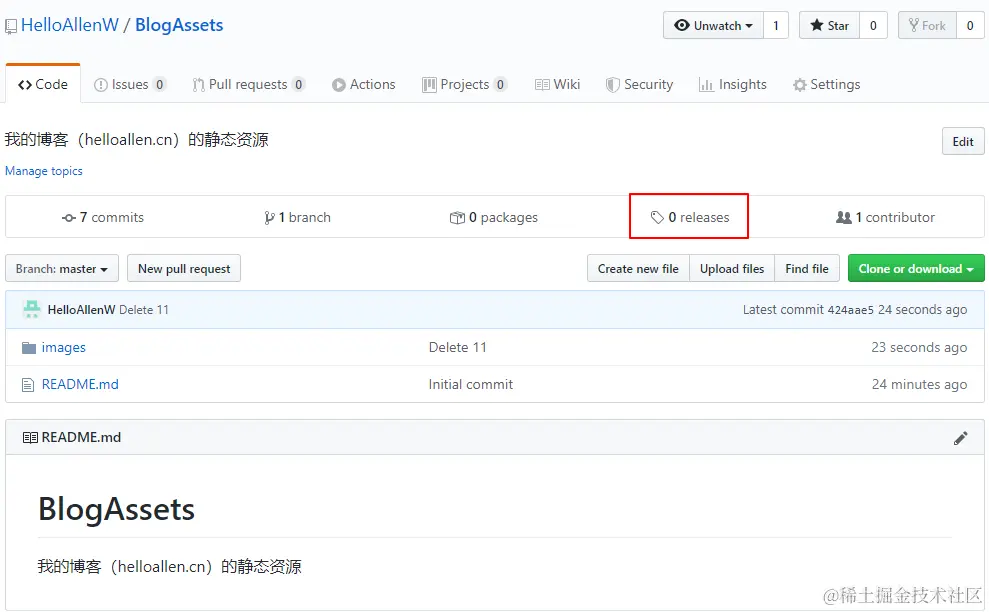Click the New pull request button
989x612 pixels.
[x=184, y=269]
